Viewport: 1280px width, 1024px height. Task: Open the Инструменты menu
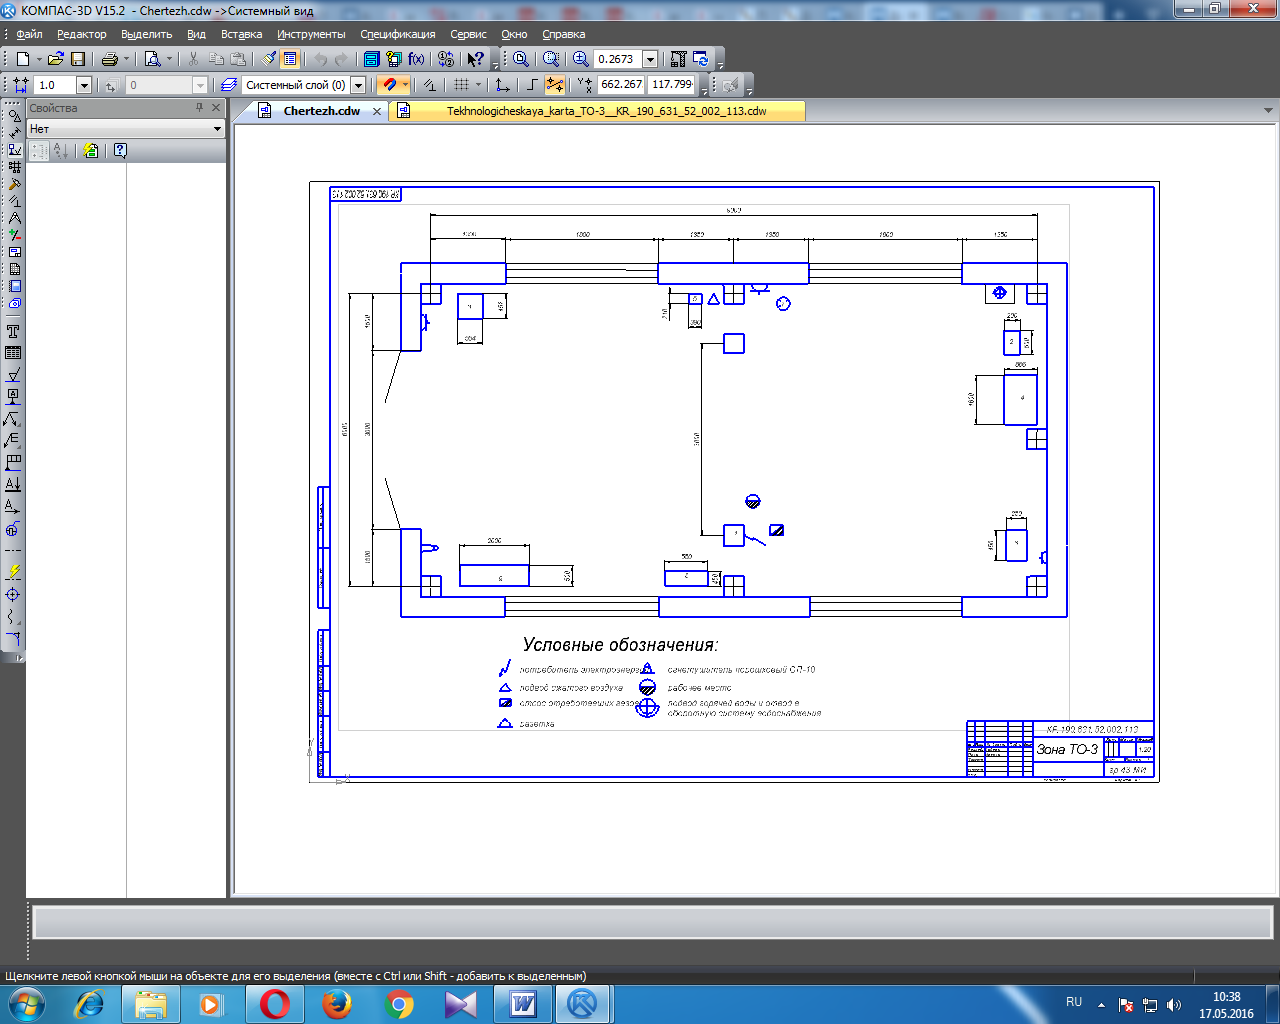point(311,34)
